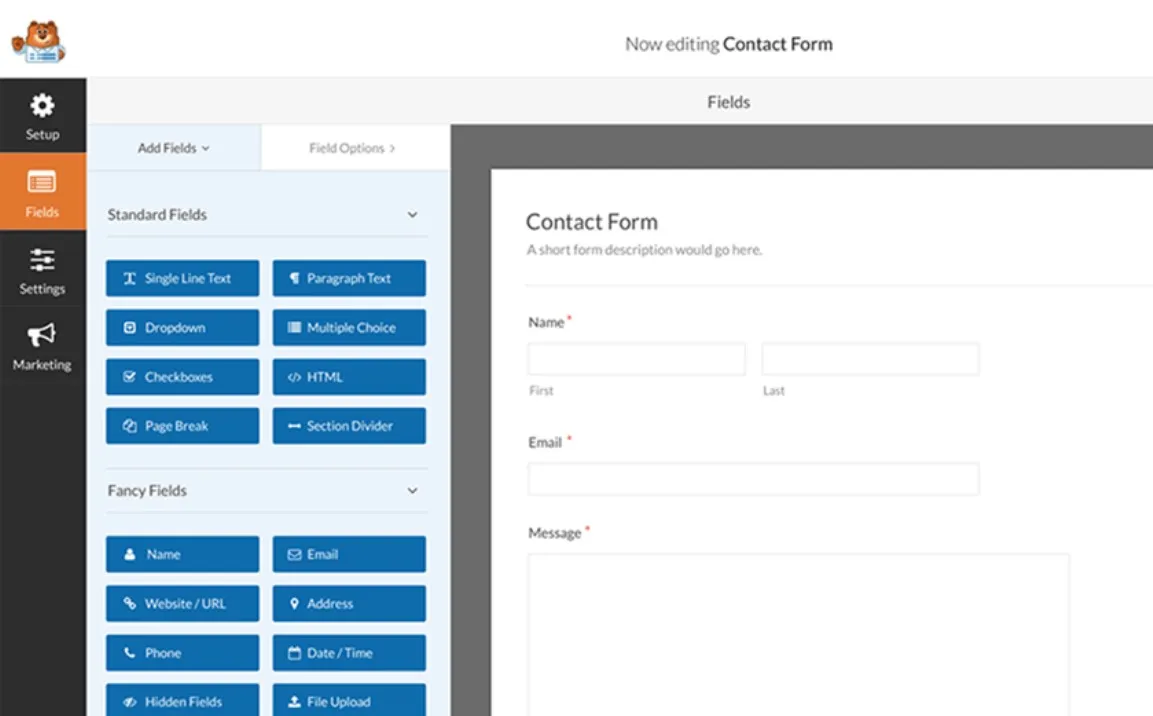The image size is (1153, 716).
Task: Select the Fields panel icon in sidebar
Action: tap(42, 182)
